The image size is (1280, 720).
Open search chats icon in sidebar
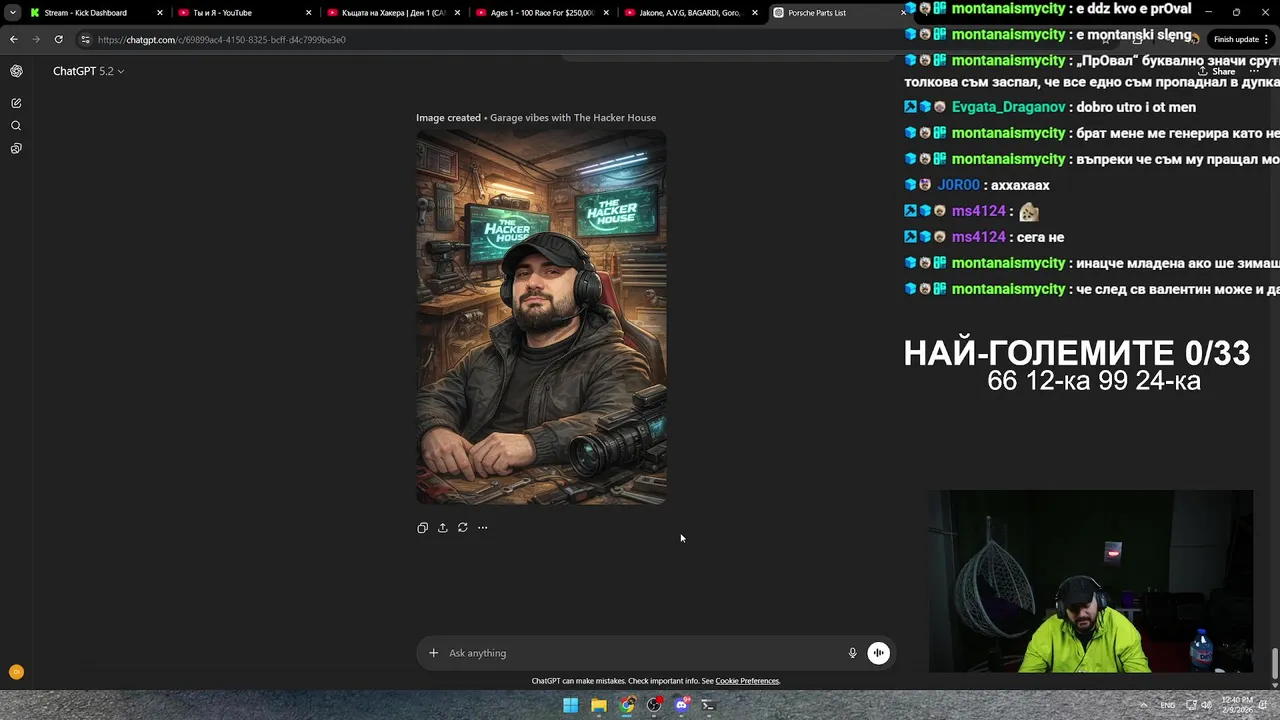(x=16, y=126)
